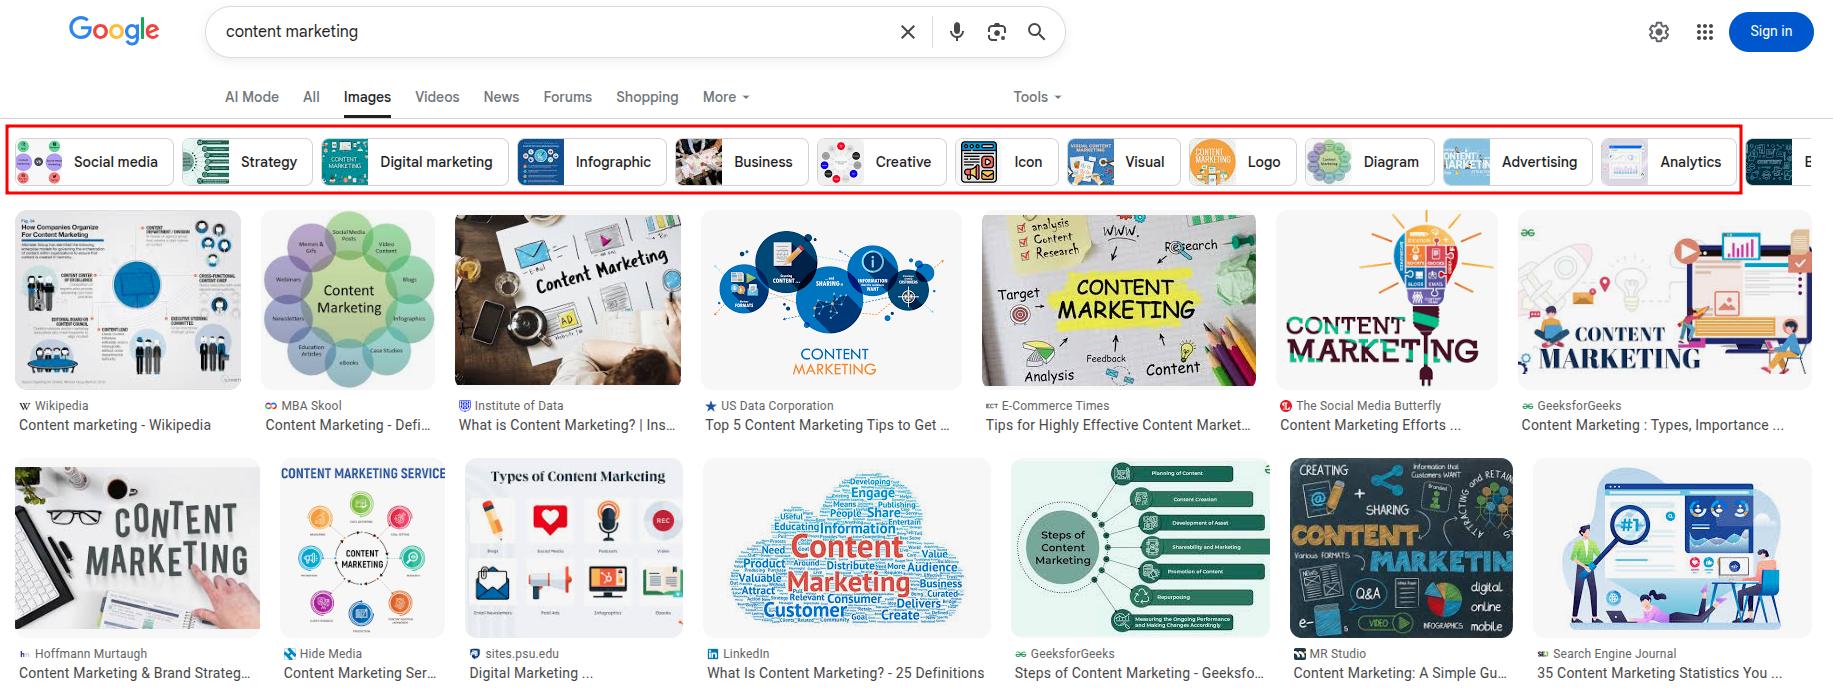Open 'Tips for Highly Effective Content Market...' link
The width and height of the screenshot is (1833, 689).
click(x=1118, y=425)
